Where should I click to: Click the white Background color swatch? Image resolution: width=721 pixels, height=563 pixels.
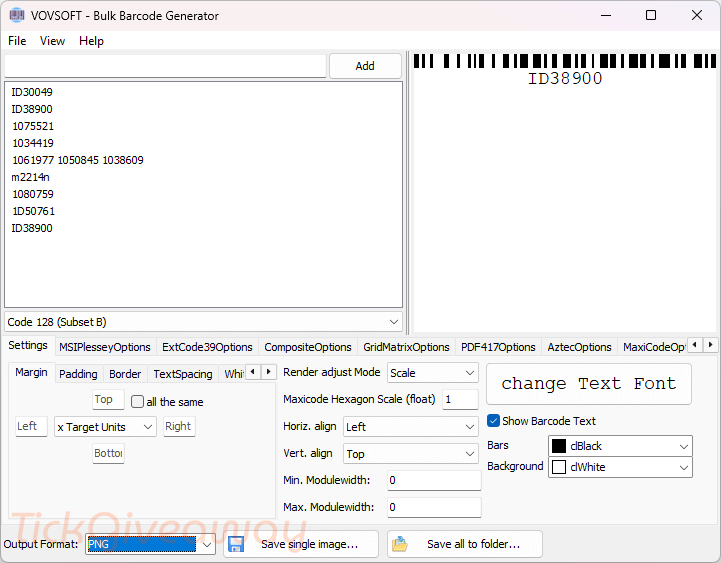click(x=559, y=467)
